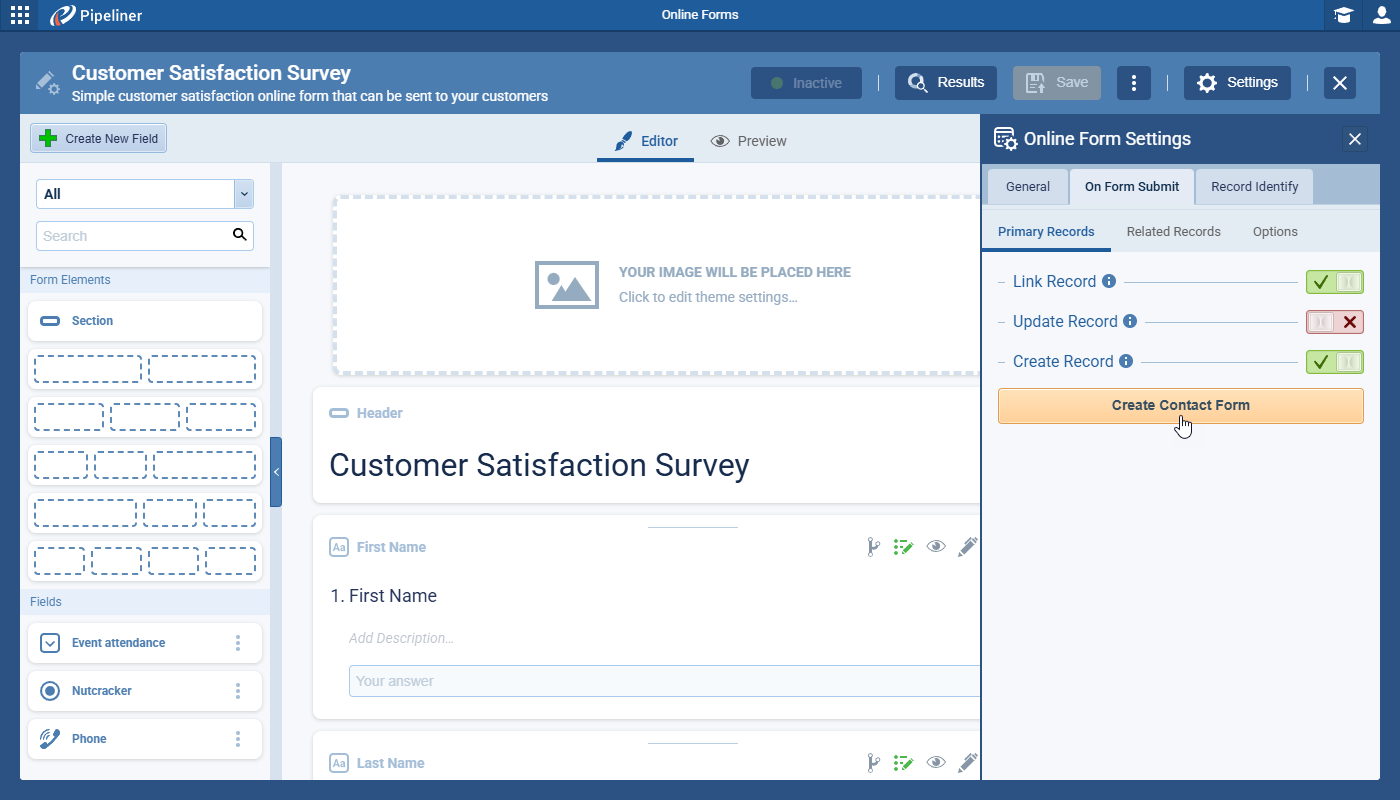This screenshot has height=800, width=1400.
Task: Switch to the Record Identify tab
Action: 1254,187
